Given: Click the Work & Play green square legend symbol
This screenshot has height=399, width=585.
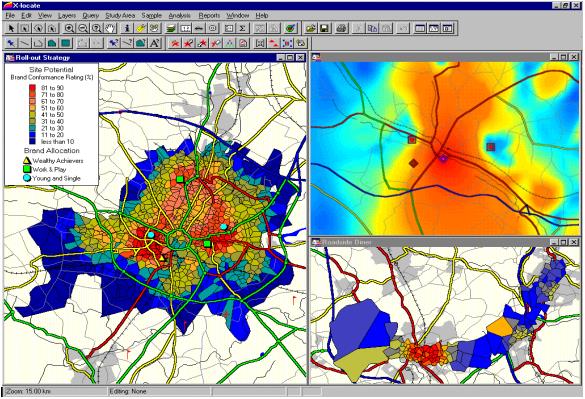Looking at the screenshot, I should 27,169.
